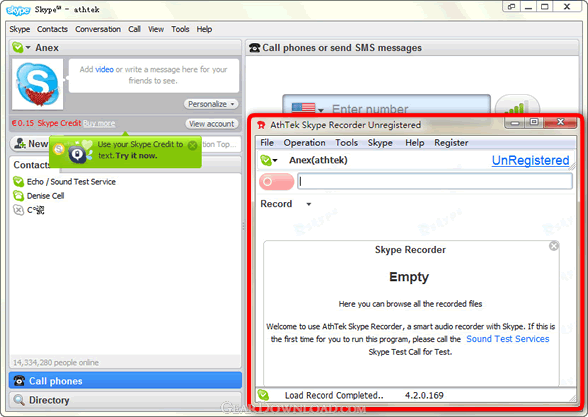Click the View account button
The height and width of the screenshot is (417, 588).
[212, 124]
